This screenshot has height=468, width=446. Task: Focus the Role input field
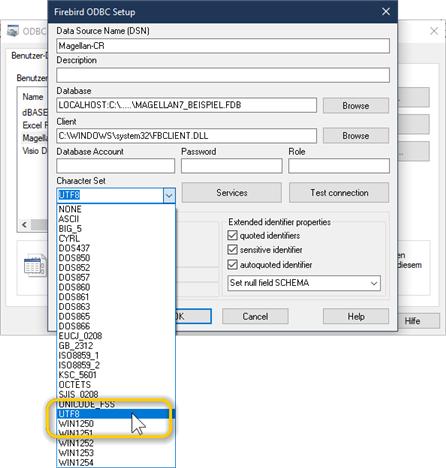click(339, 166)
